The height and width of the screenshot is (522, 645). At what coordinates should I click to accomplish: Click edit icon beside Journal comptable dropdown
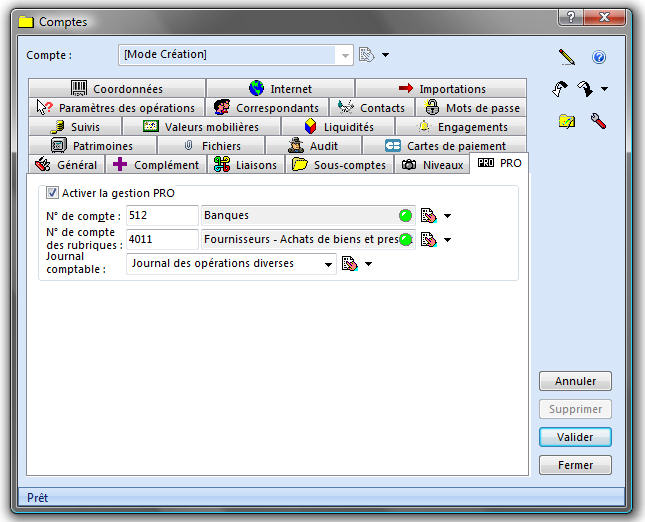pos(349,264)
